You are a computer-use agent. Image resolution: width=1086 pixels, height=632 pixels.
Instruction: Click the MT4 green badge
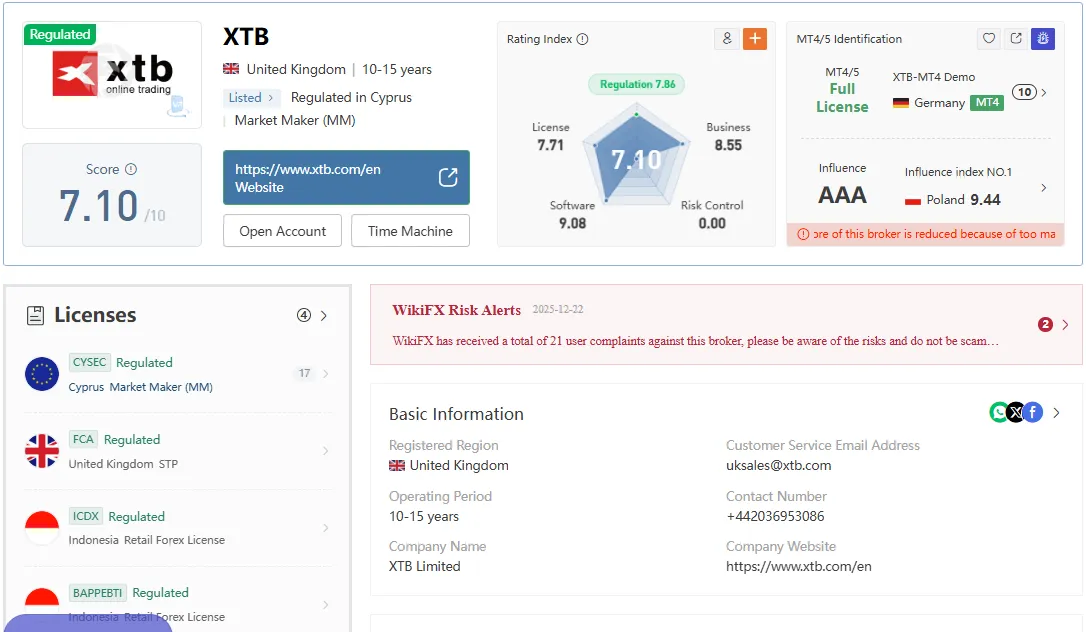point(987,102)
